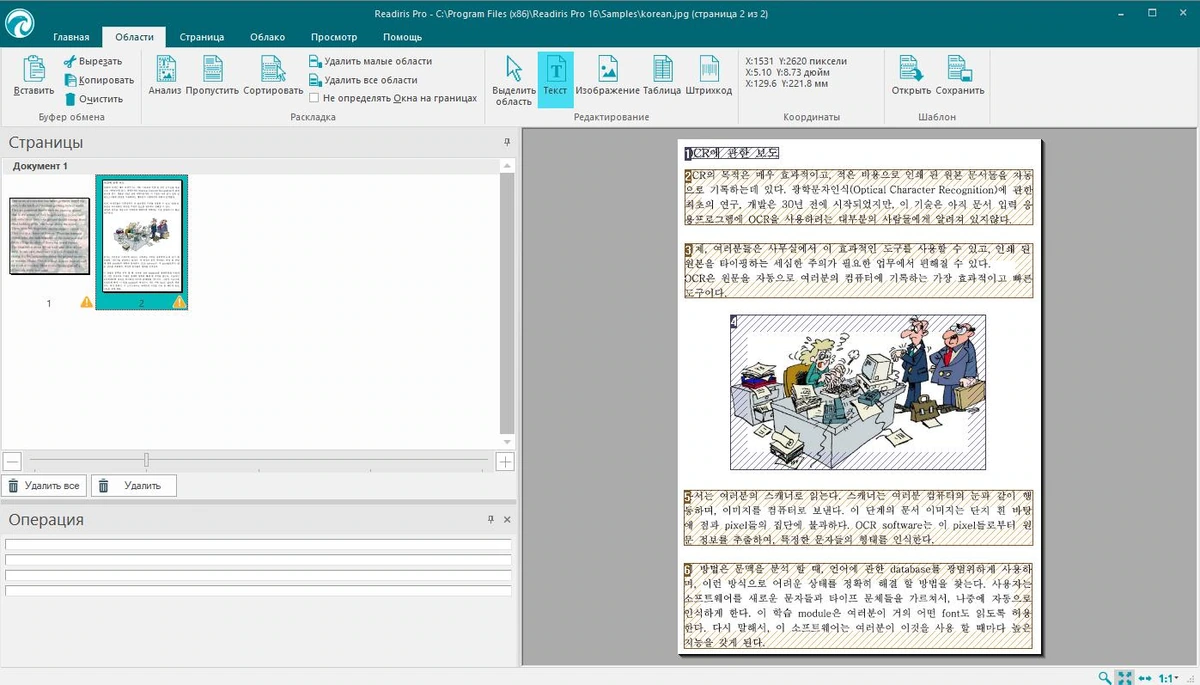Image resolution: width=1200 pixels, height=685 pixels.
Task: Click the pages list scroll-down arrow
Action: tap(508, 441)
